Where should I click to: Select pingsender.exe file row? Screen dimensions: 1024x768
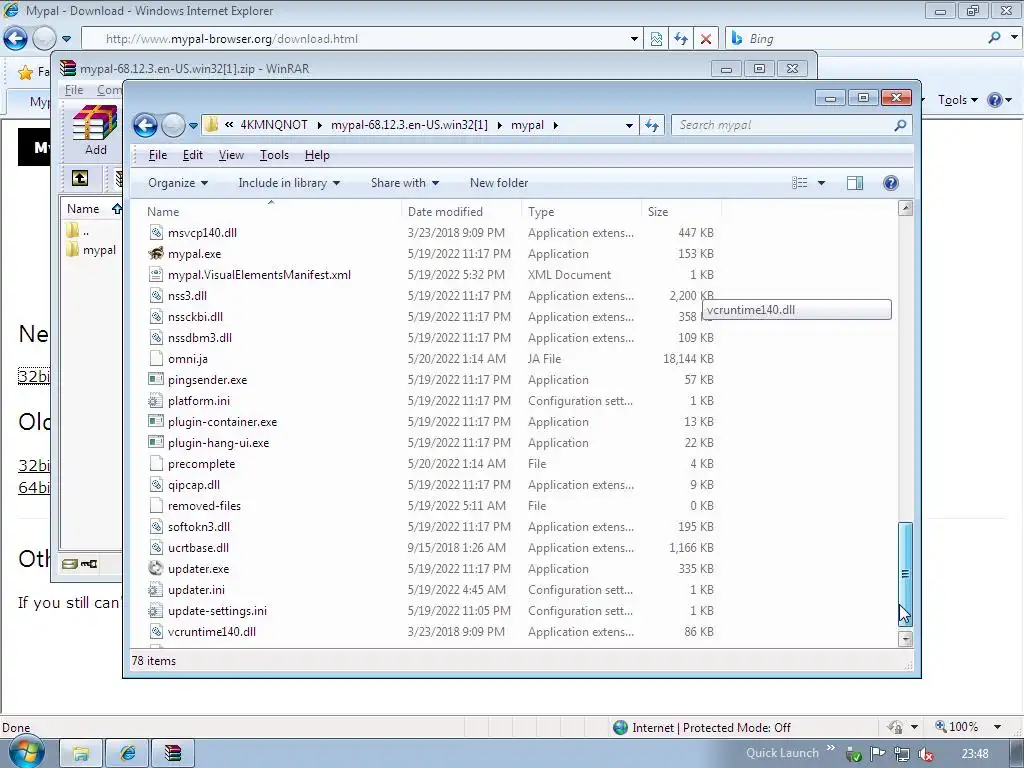[x=431, y=379]
